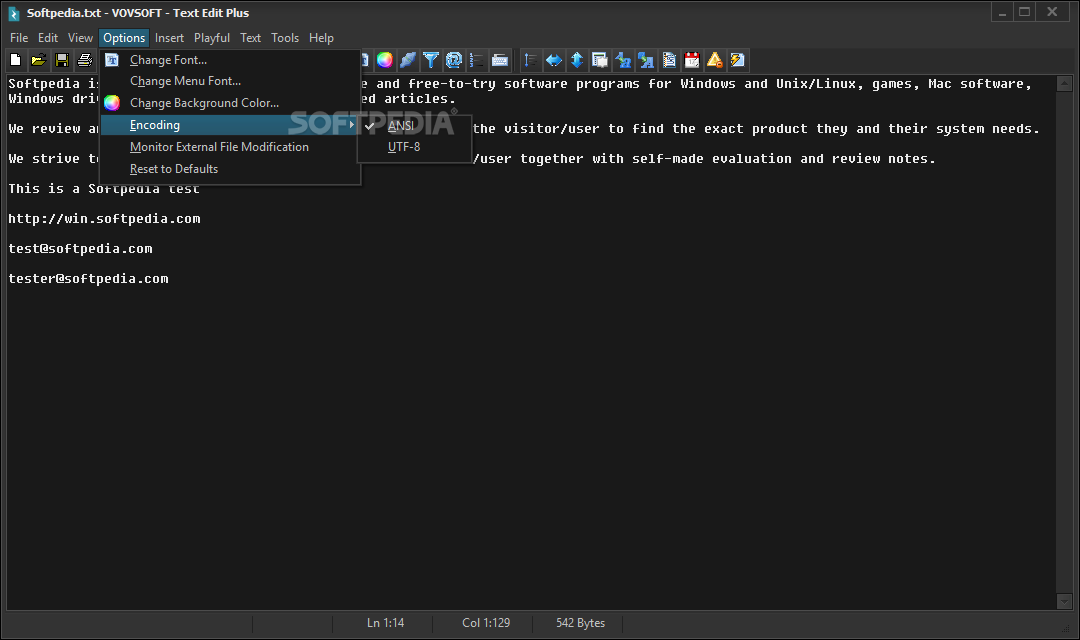This screenshot has width=1080, height=640.
Task: Click the warning triangle toolbar icon
Action: tap(715, 61)
